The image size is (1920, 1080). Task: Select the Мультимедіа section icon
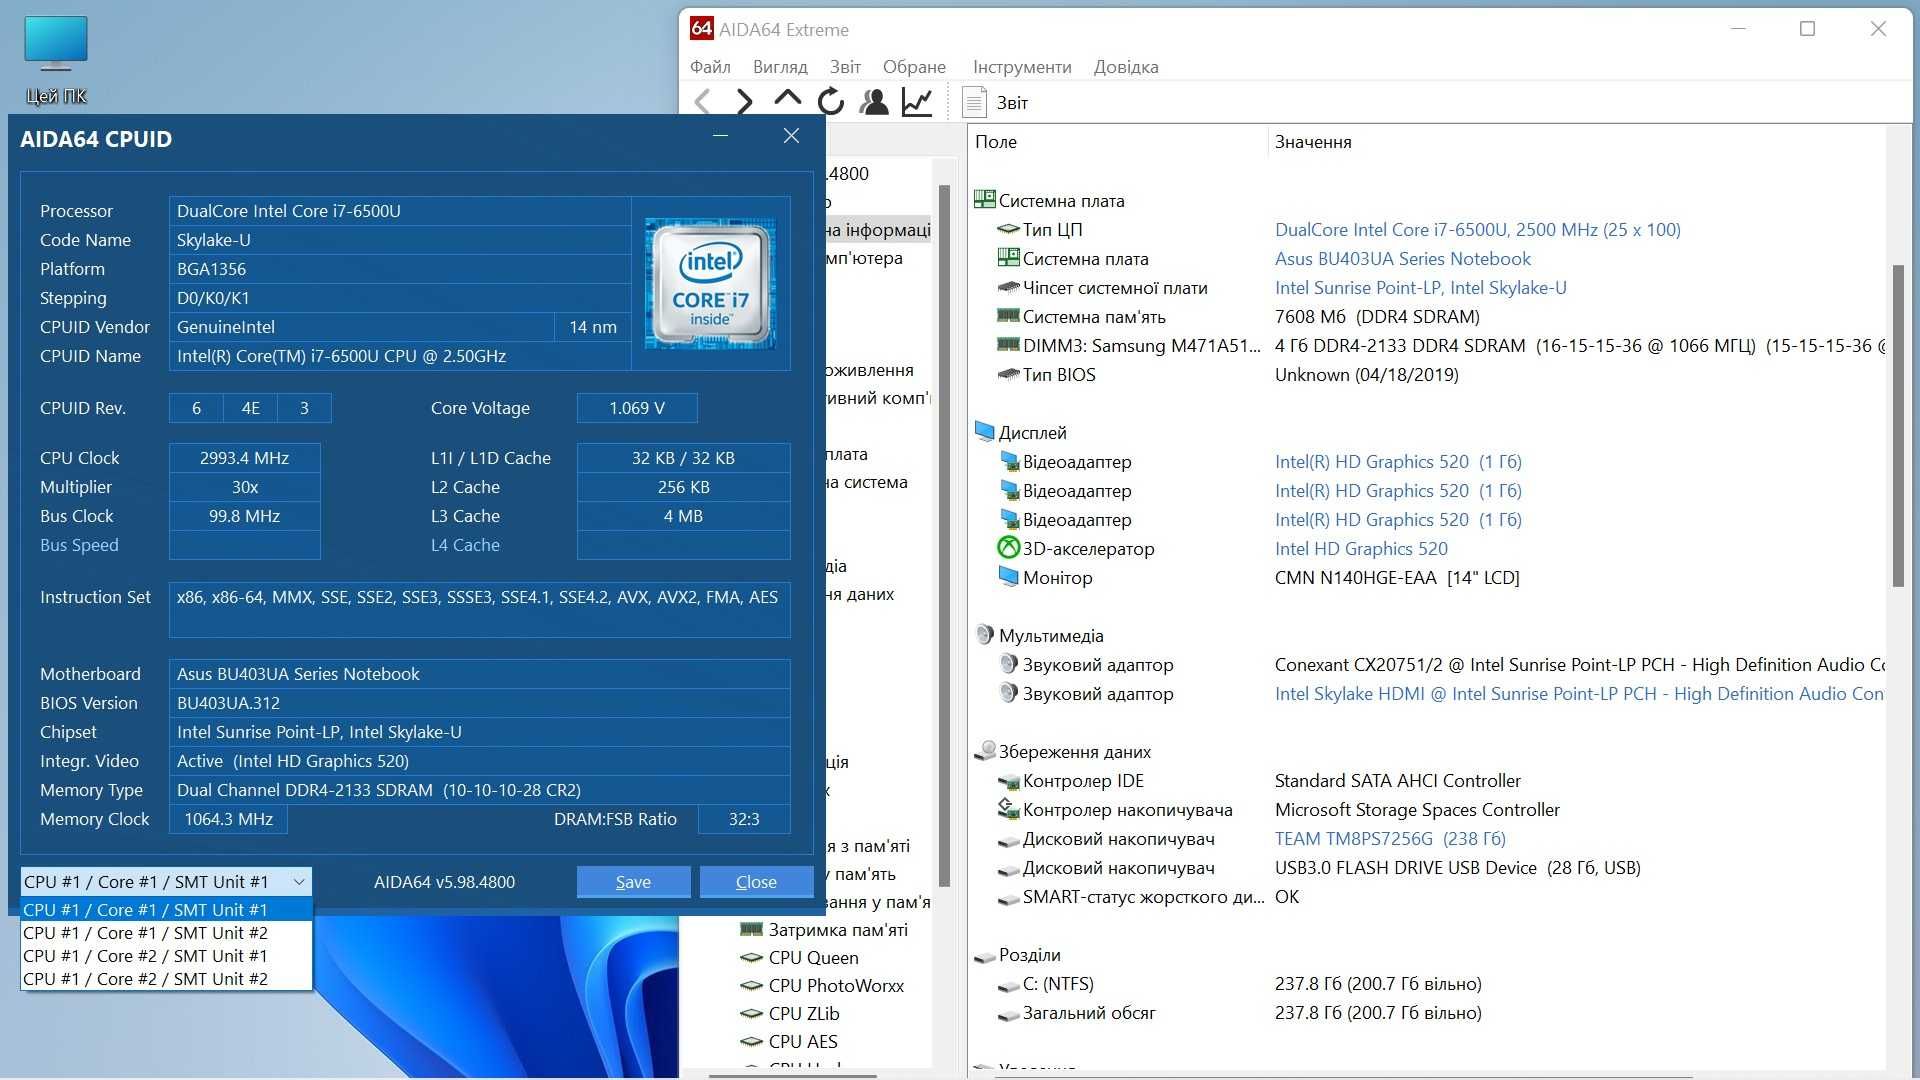(984, 635)
